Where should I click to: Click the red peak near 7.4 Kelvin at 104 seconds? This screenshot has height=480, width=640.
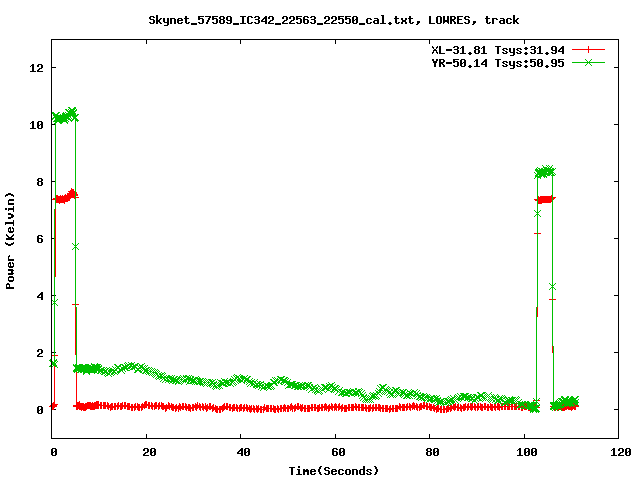pos(545,200)
